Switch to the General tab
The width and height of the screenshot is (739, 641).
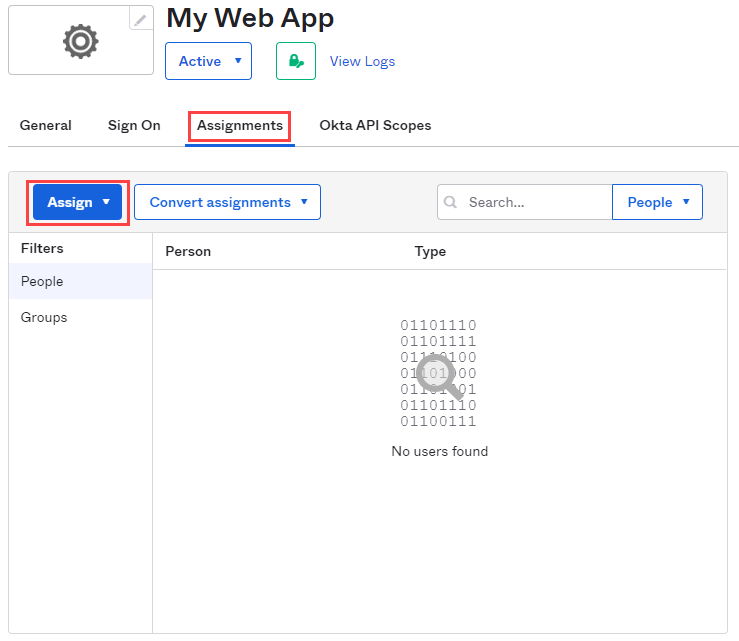tap(46, 126)
